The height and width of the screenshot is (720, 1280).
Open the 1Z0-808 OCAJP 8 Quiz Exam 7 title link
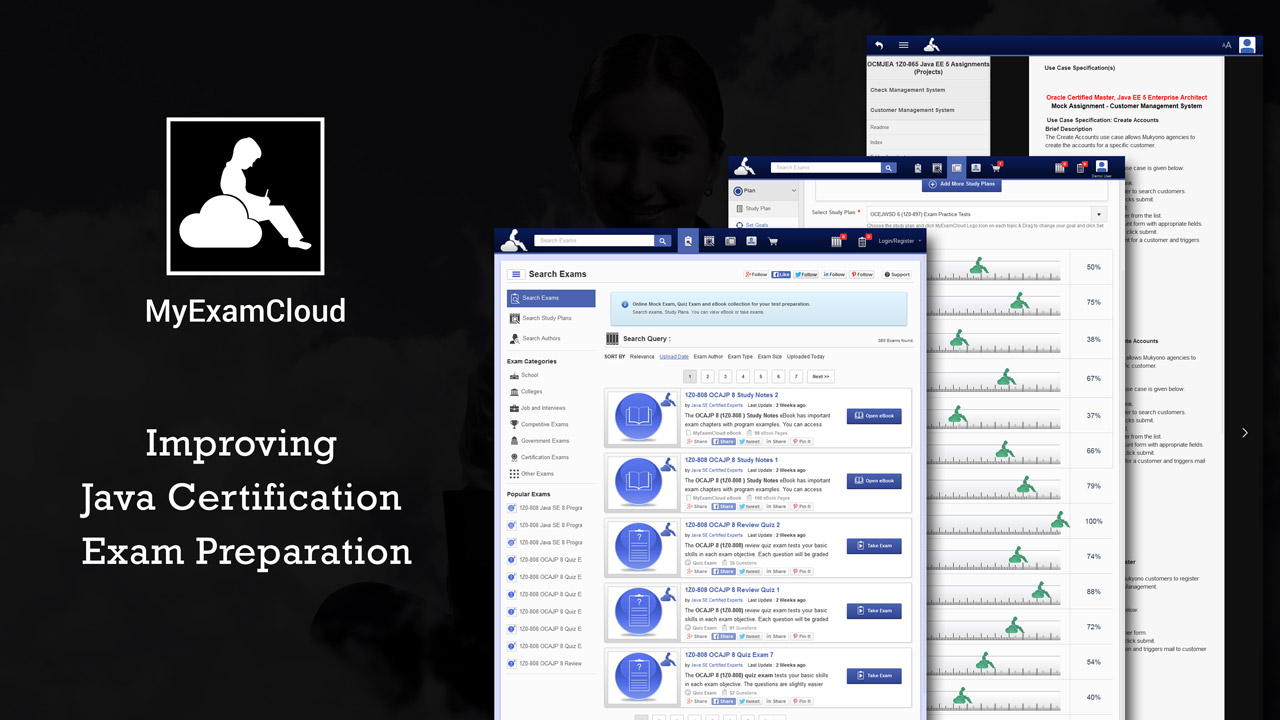click(729, 655)
